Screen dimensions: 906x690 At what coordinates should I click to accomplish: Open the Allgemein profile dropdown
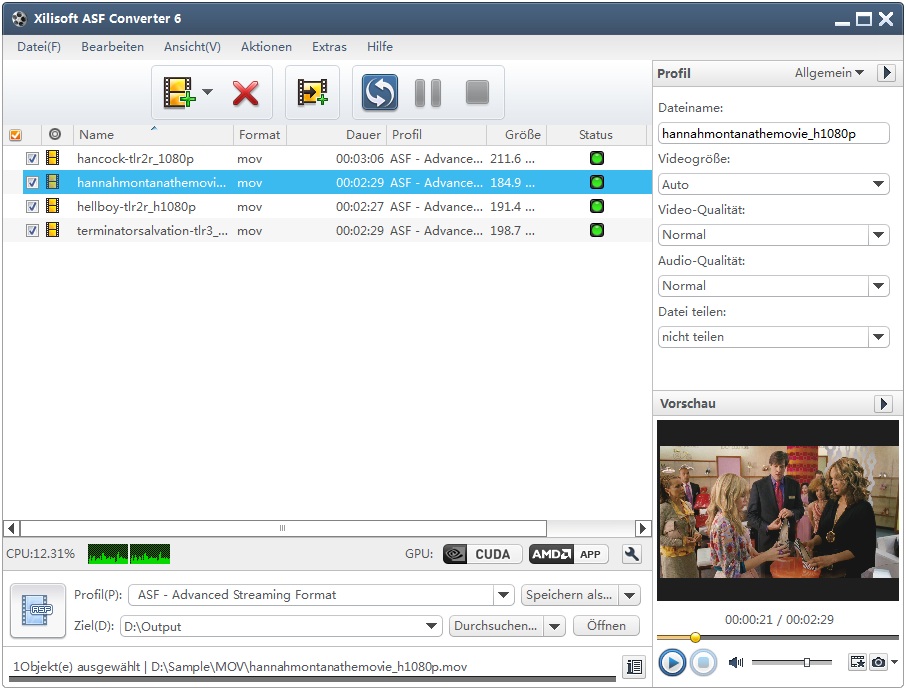point(829,73)
